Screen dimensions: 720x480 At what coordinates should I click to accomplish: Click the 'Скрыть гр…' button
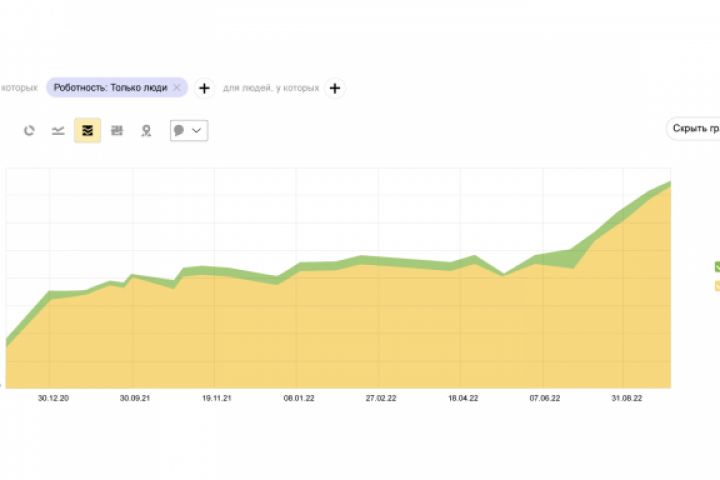695,129
